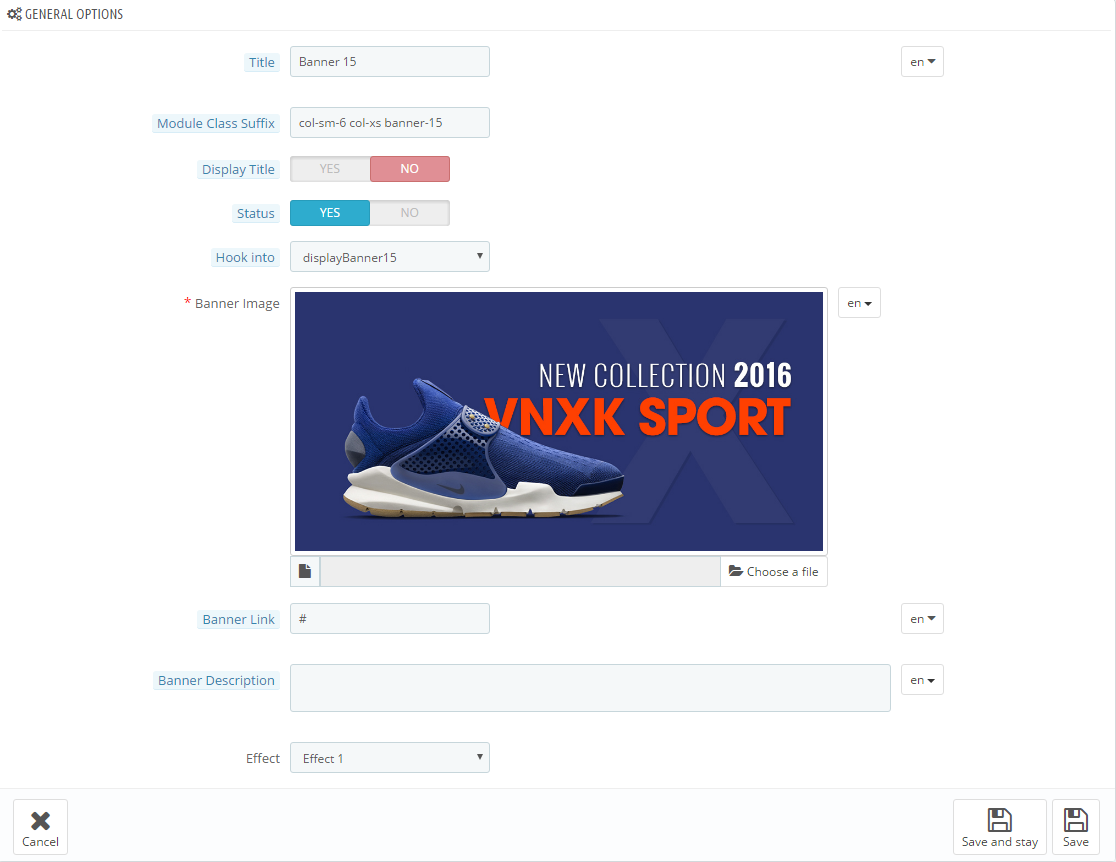Click the Save floppy disk icon

(1075, 820)
